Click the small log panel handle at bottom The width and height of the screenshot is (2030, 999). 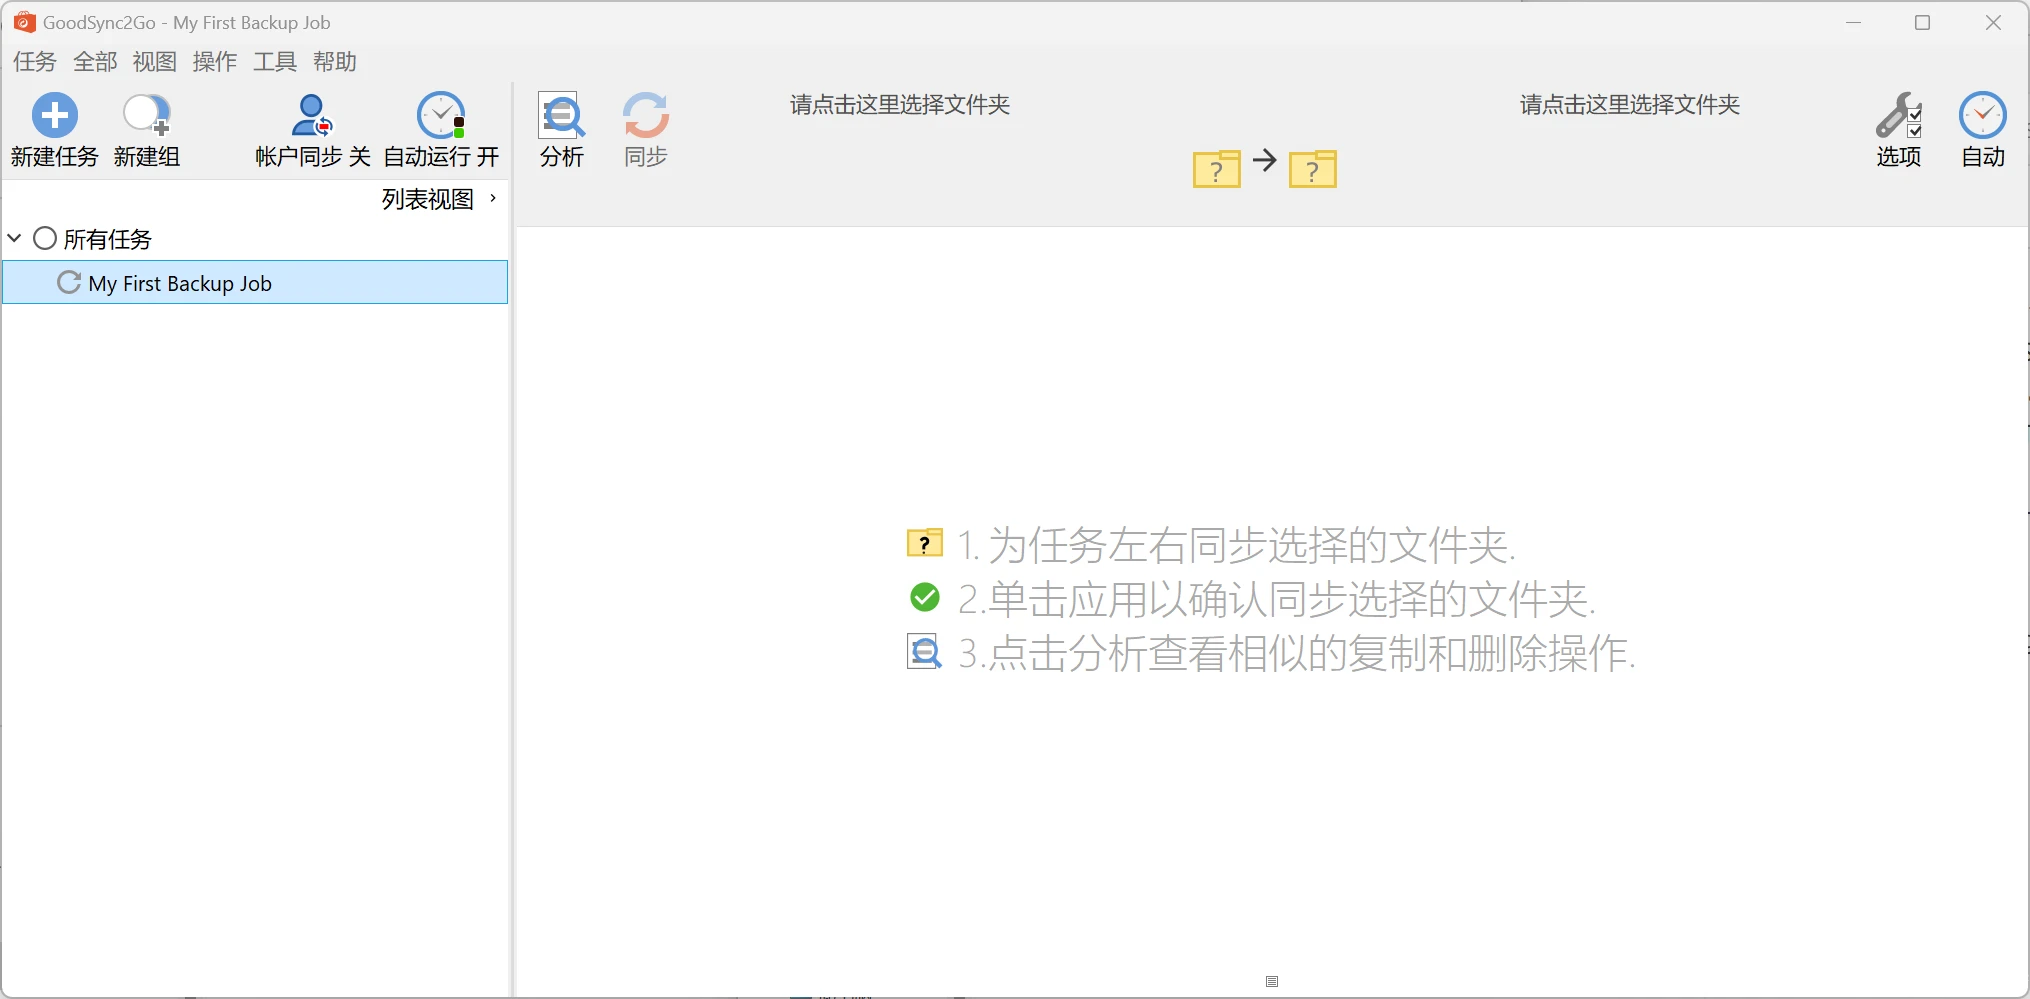(x=1272, y=981)
